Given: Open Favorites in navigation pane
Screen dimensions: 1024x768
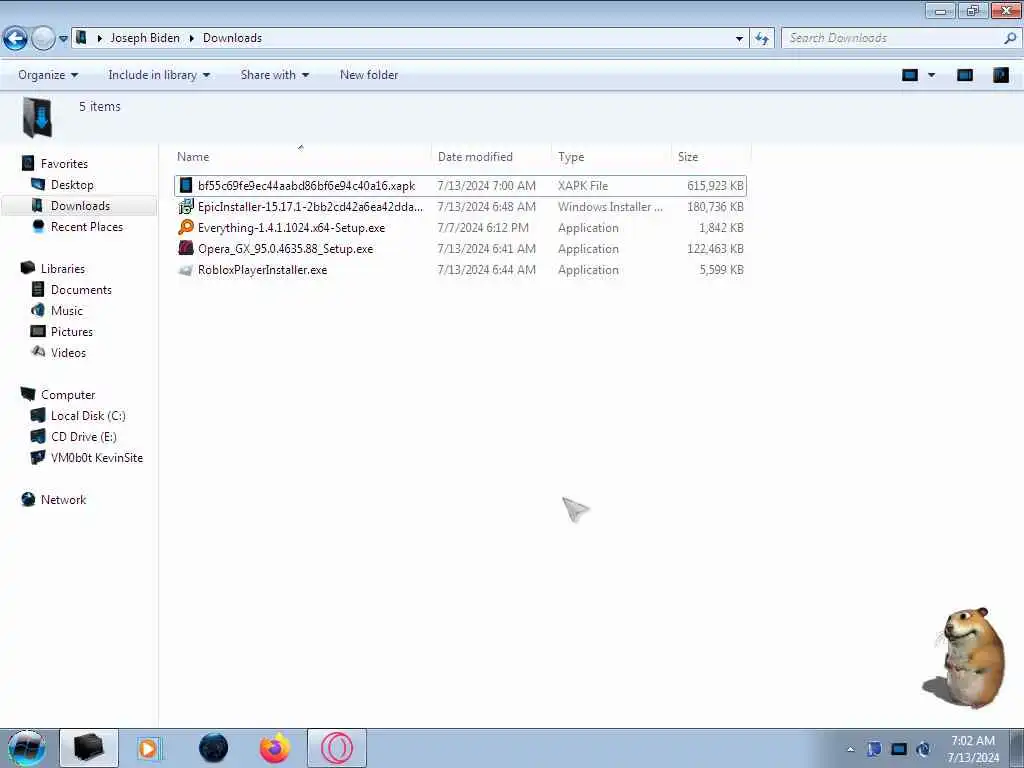Looking at the screenshot, I should tap(64, 164).
